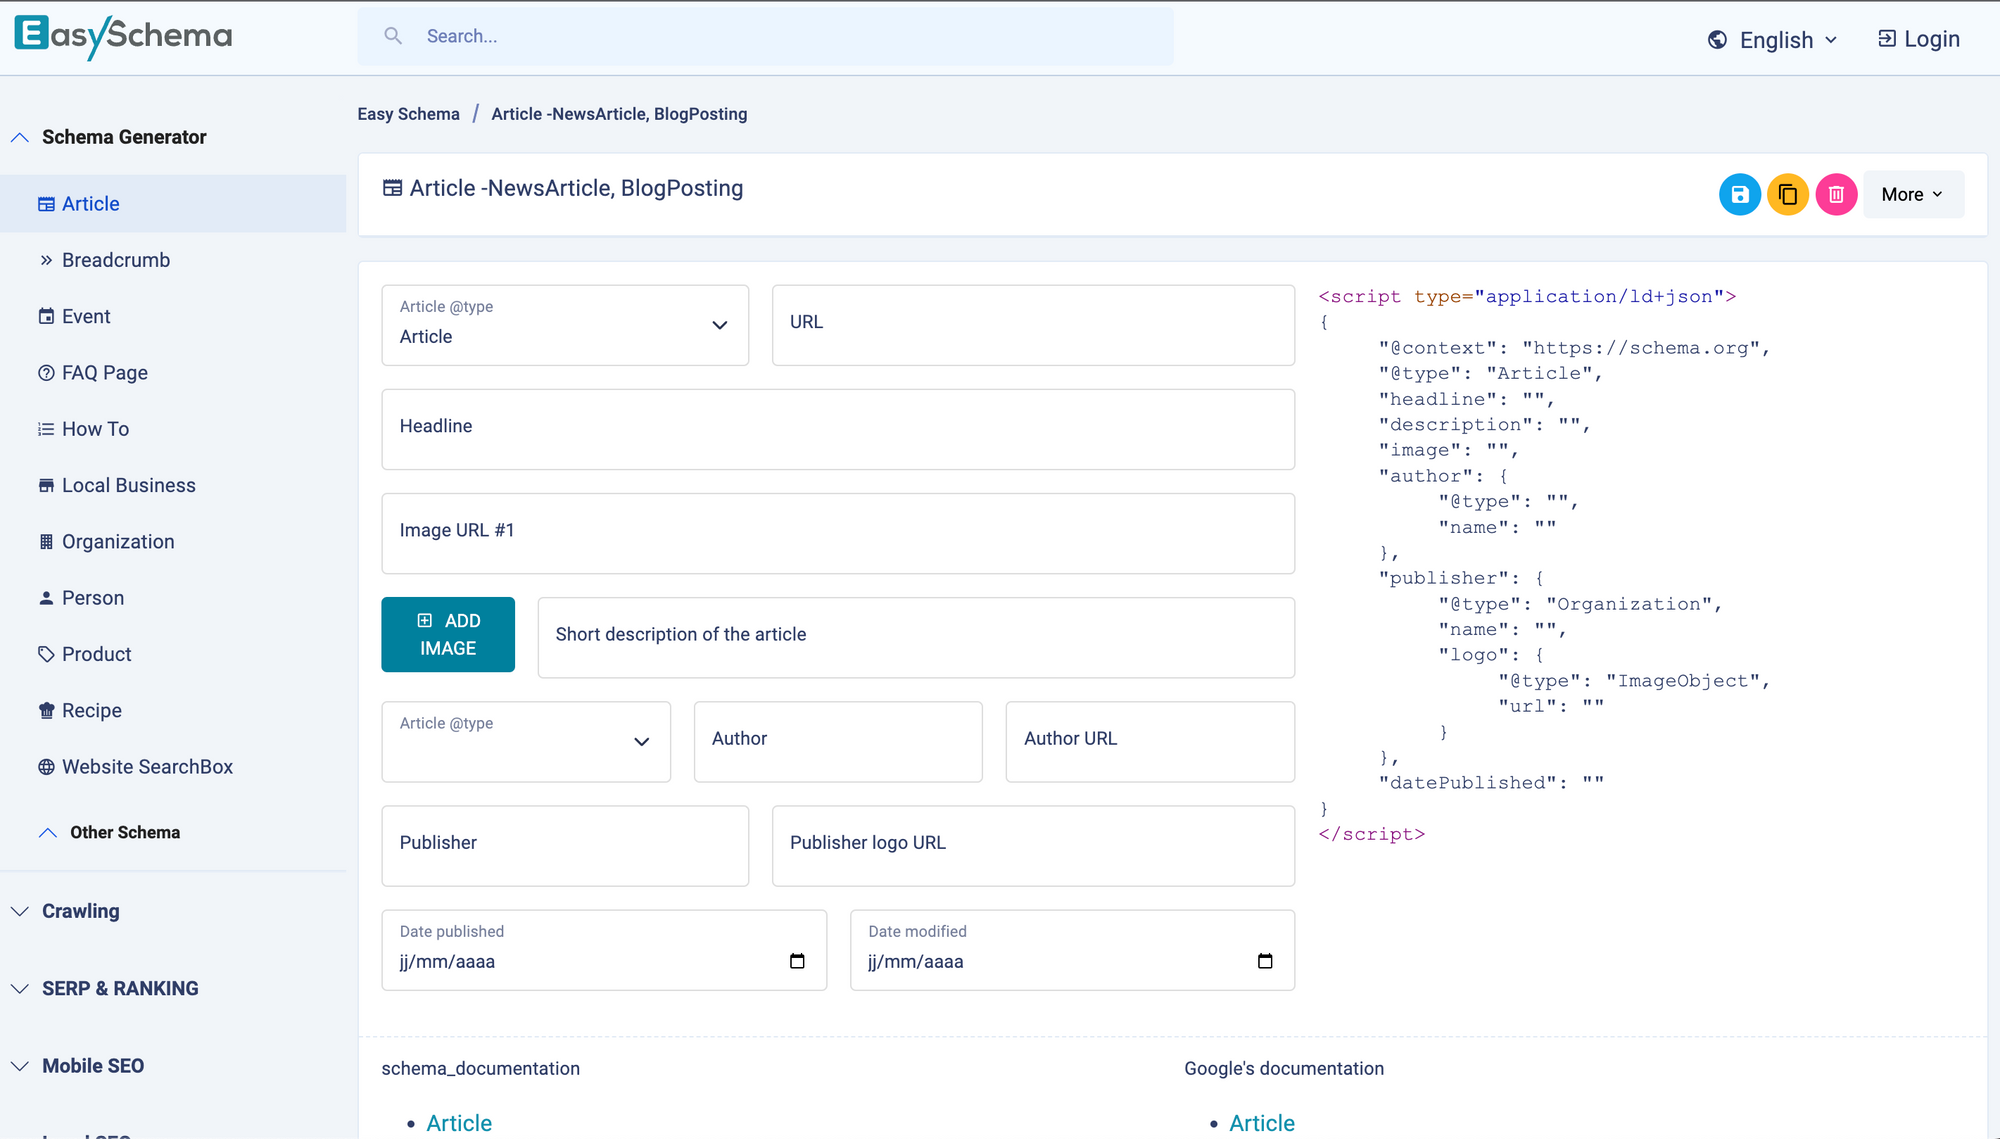Click the ADD IMAGE button

(x=448, y=634)
